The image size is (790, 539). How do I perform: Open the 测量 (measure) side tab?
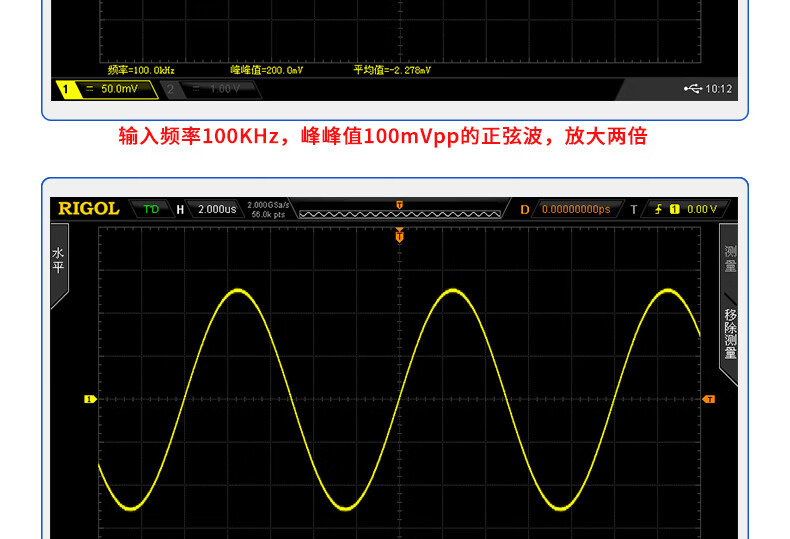tap(730, 259)
